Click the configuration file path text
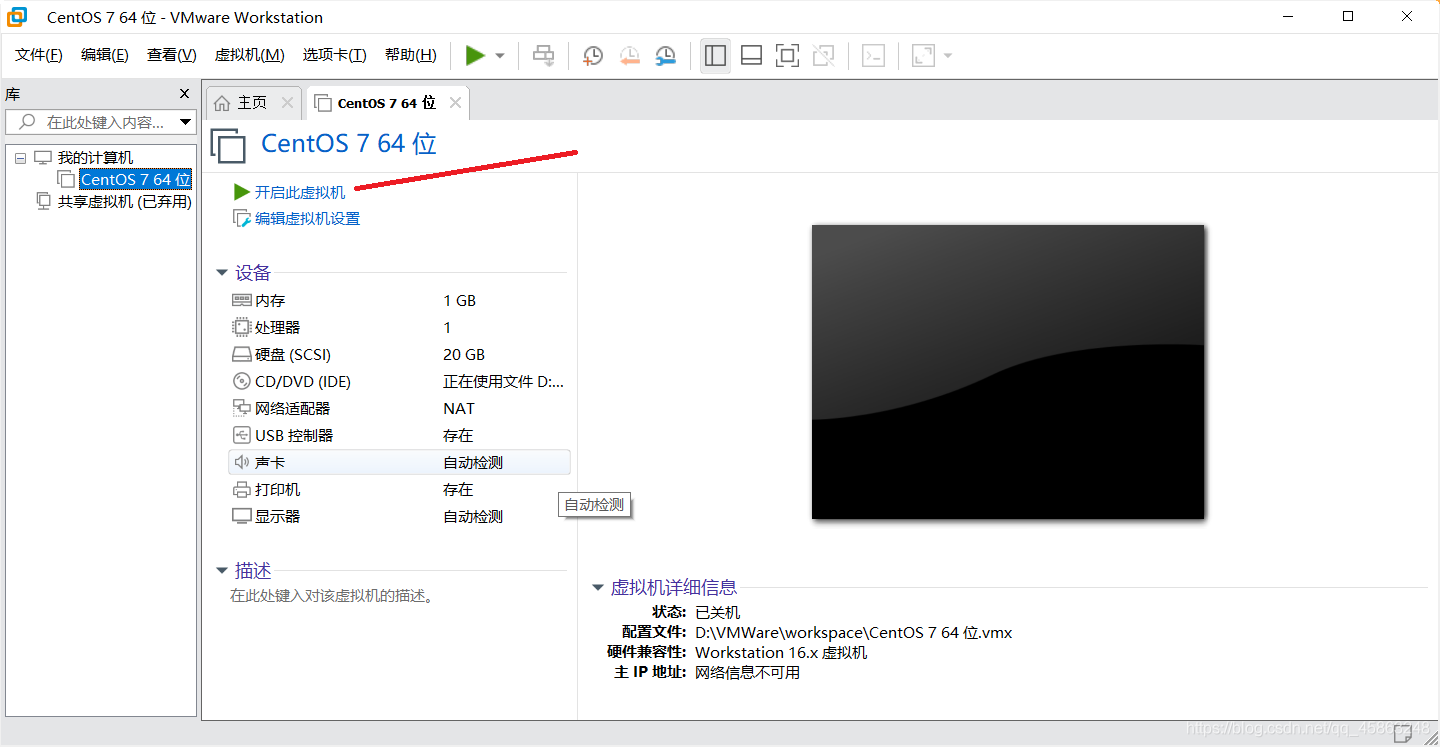The height and width of the screenshot is (747, 1440). tap(854, 632)
